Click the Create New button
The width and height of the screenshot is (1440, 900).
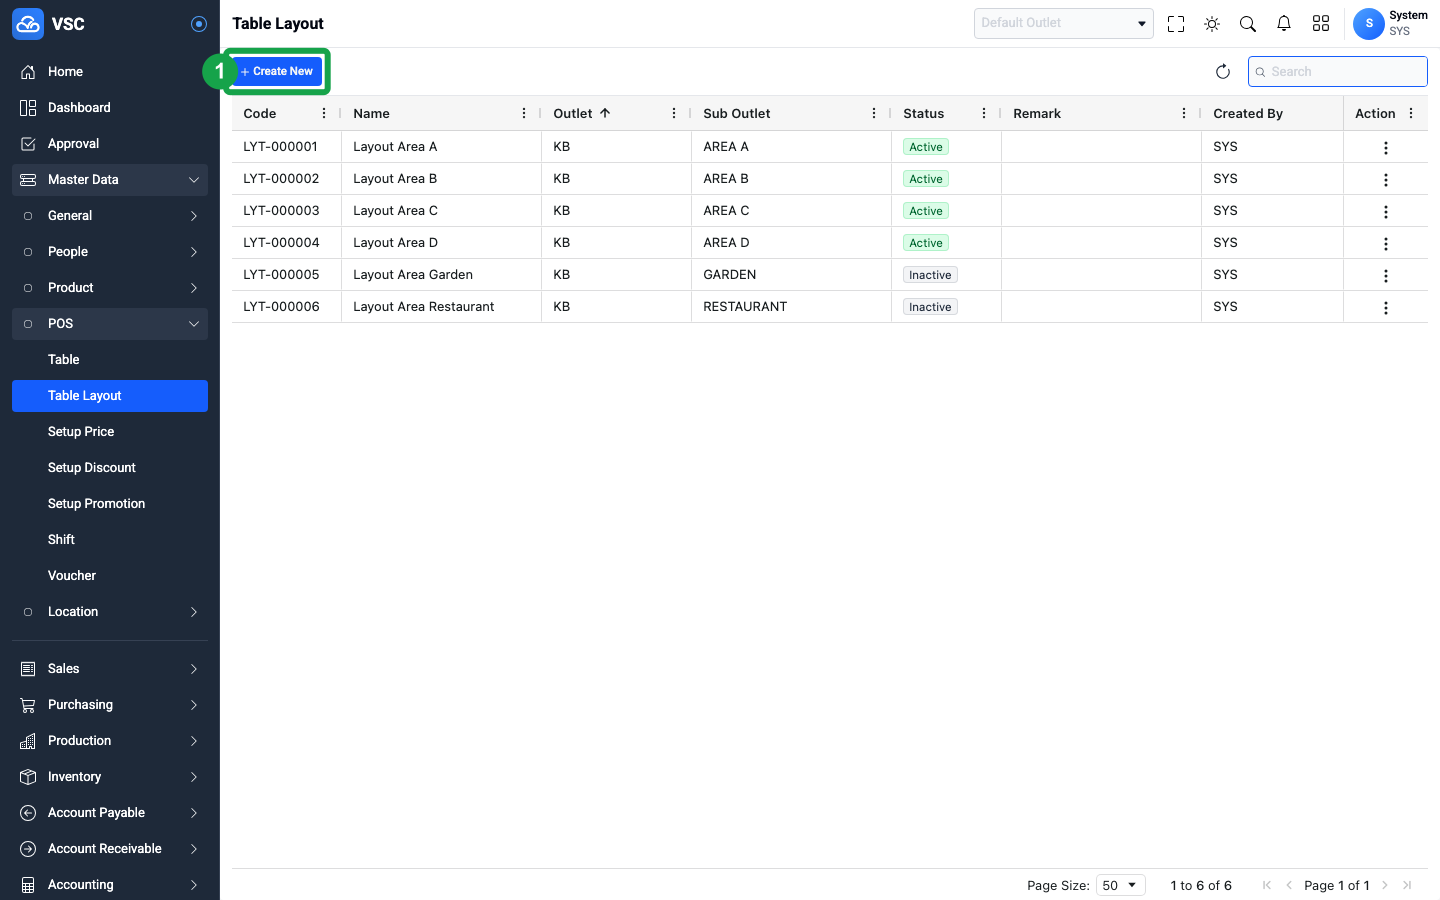pos(277,72)
